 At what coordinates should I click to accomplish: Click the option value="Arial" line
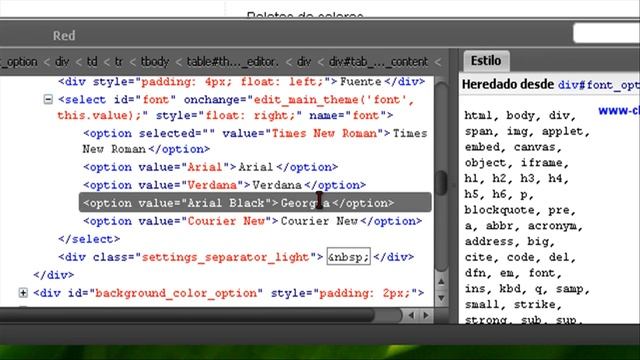(211, 167)
